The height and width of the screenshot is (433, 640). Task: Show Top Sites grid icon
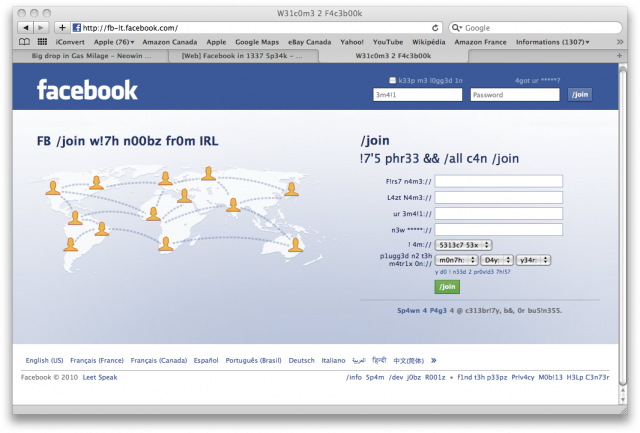42,42
